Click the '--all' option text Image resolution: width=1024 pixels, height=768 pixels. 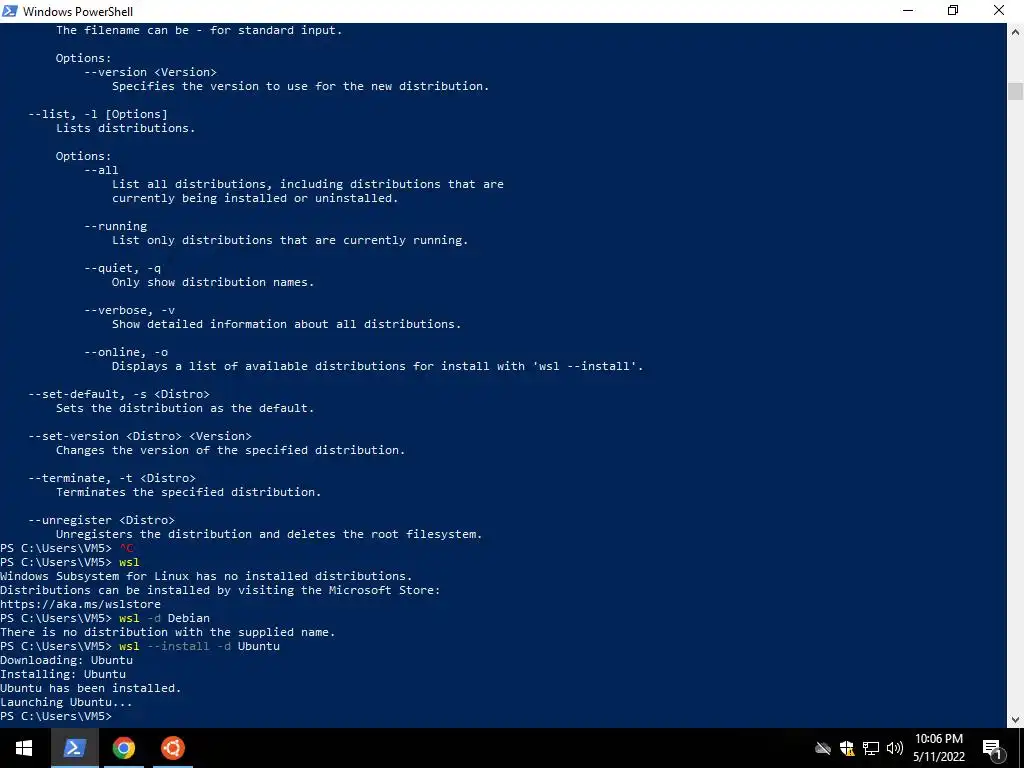click(101, 170)
